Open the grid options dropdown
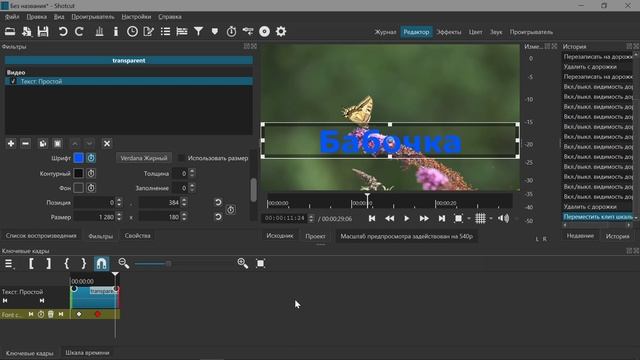 491,219
